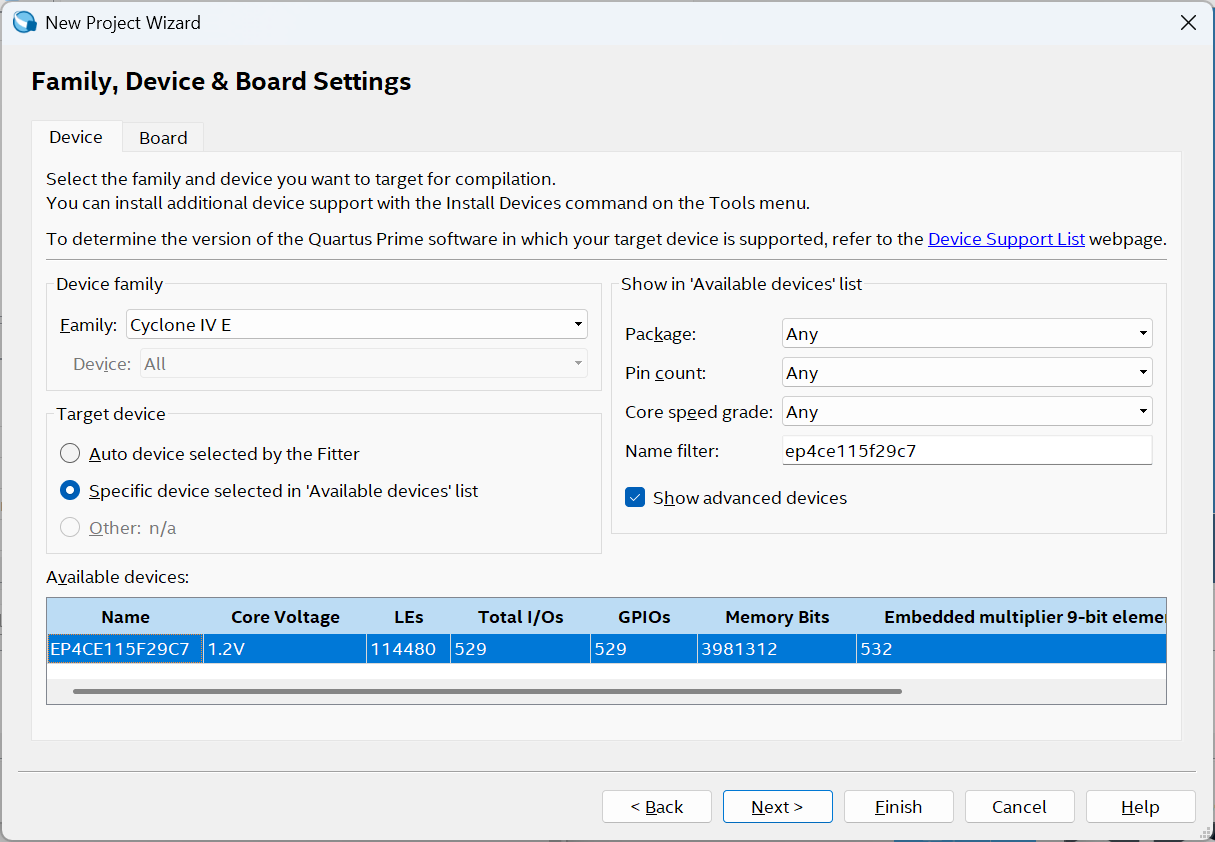Click the Embedded multiplier 9-bit column header
Viewport: 1215px width, 842px height.
(x=1011, y=617)
